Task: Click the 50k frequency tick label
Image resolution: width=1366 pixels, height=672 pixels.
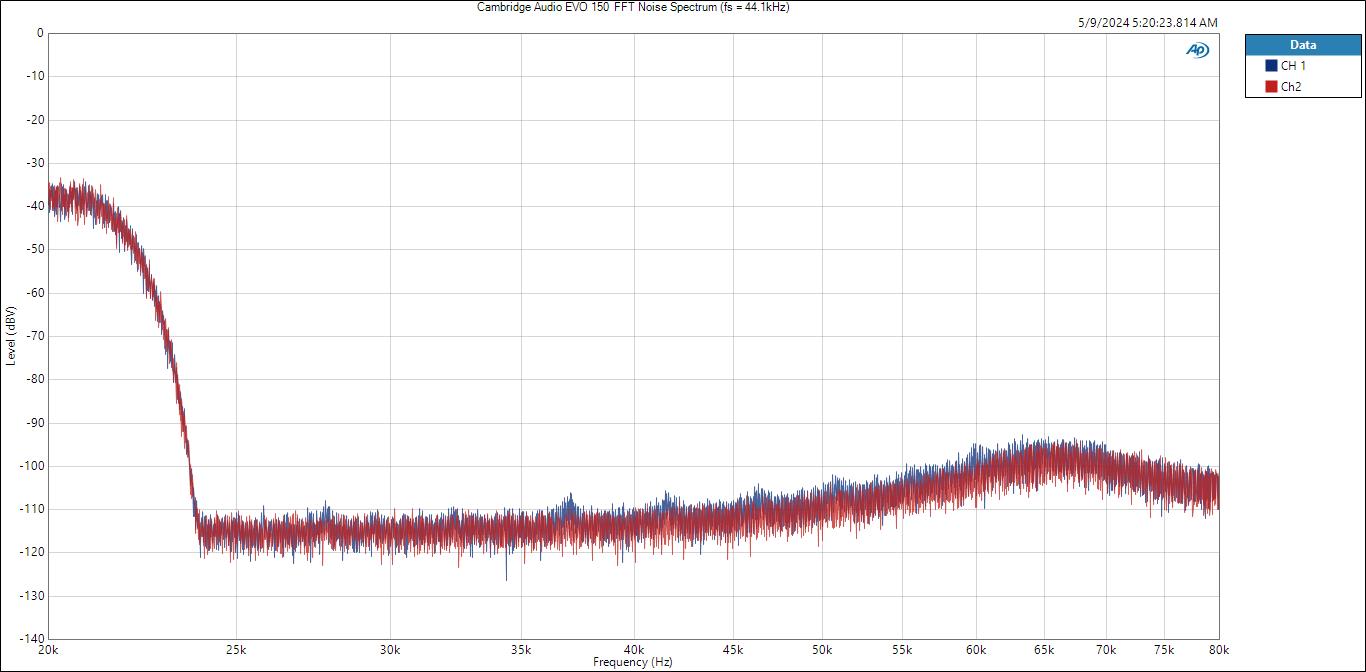Action: 822,649
